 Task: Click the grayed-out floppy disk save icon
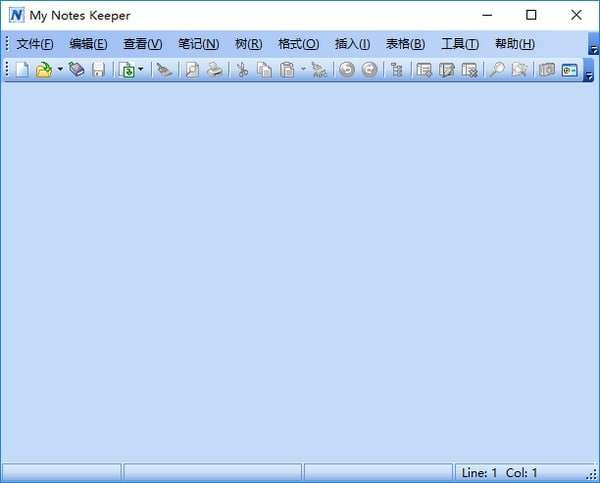pos(99,70)
